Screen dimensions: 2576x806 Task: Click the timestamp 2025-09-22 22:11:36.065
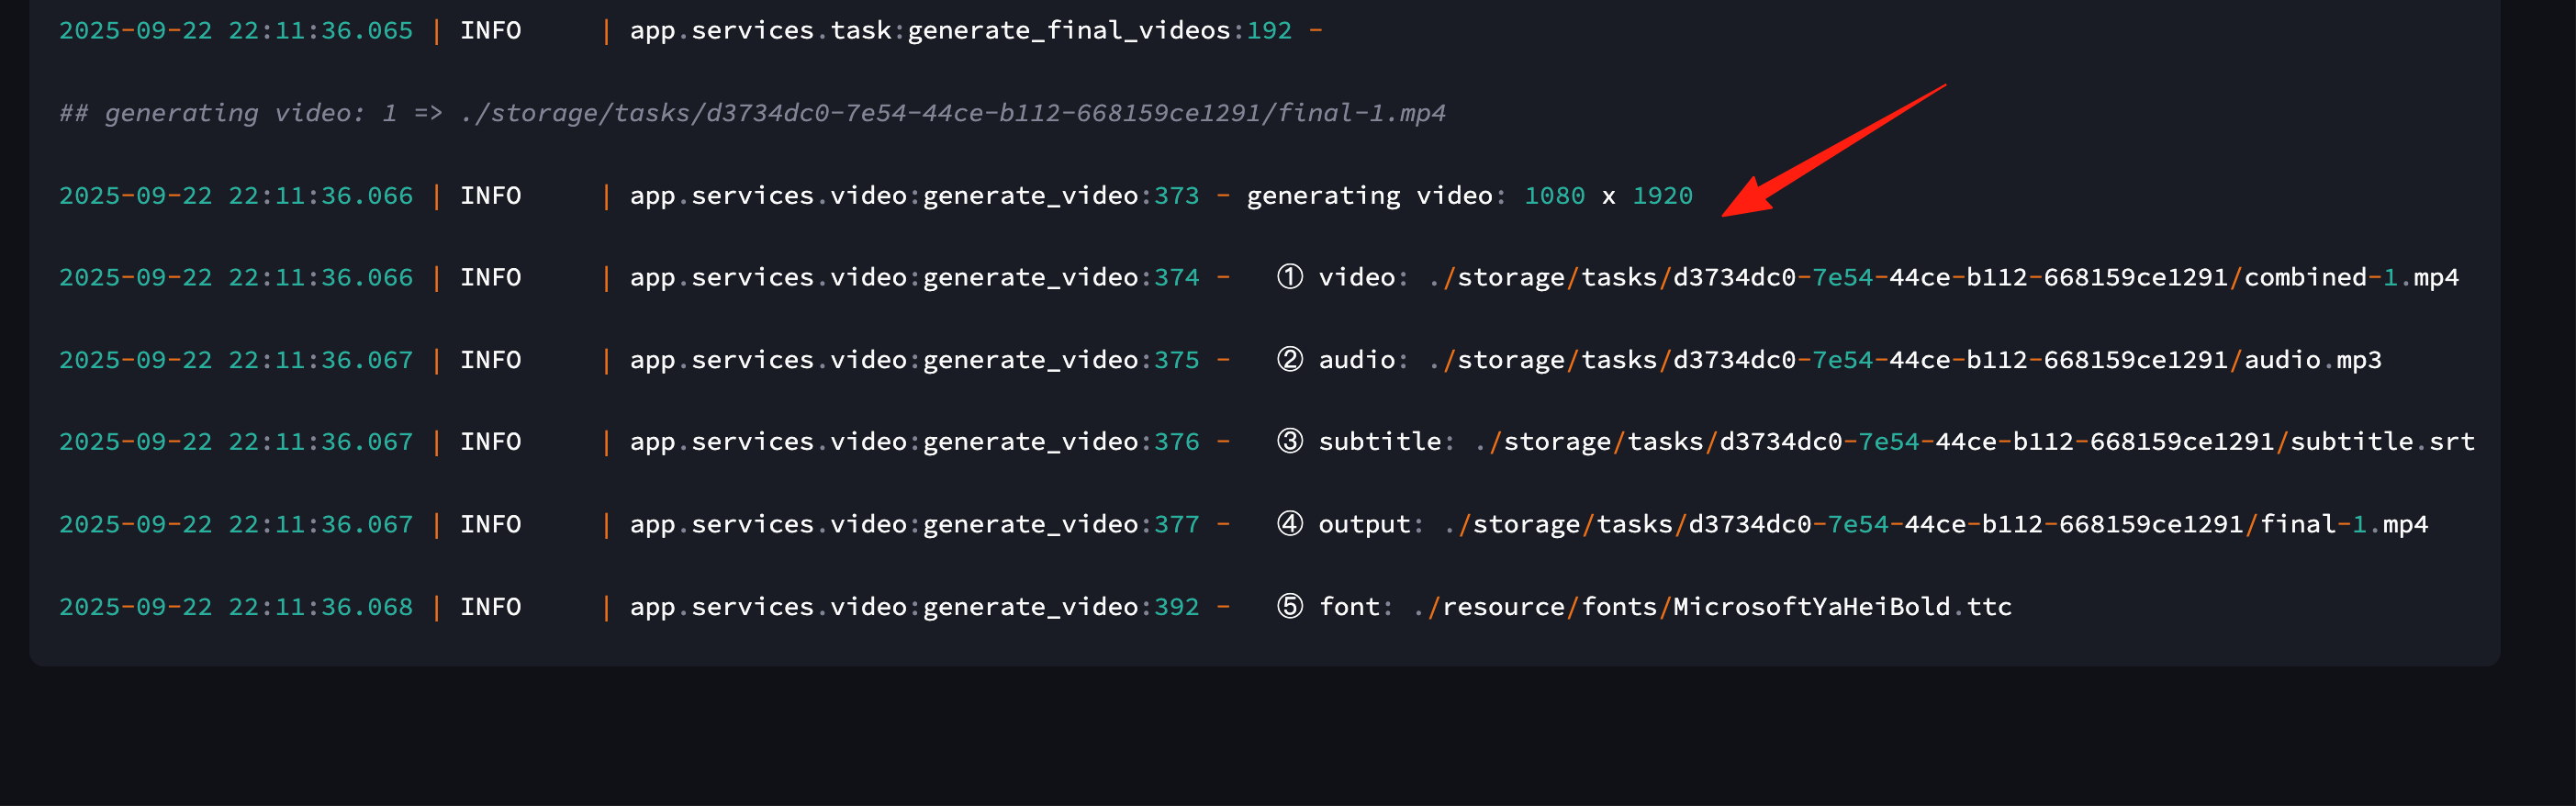[x=236, y=31]
